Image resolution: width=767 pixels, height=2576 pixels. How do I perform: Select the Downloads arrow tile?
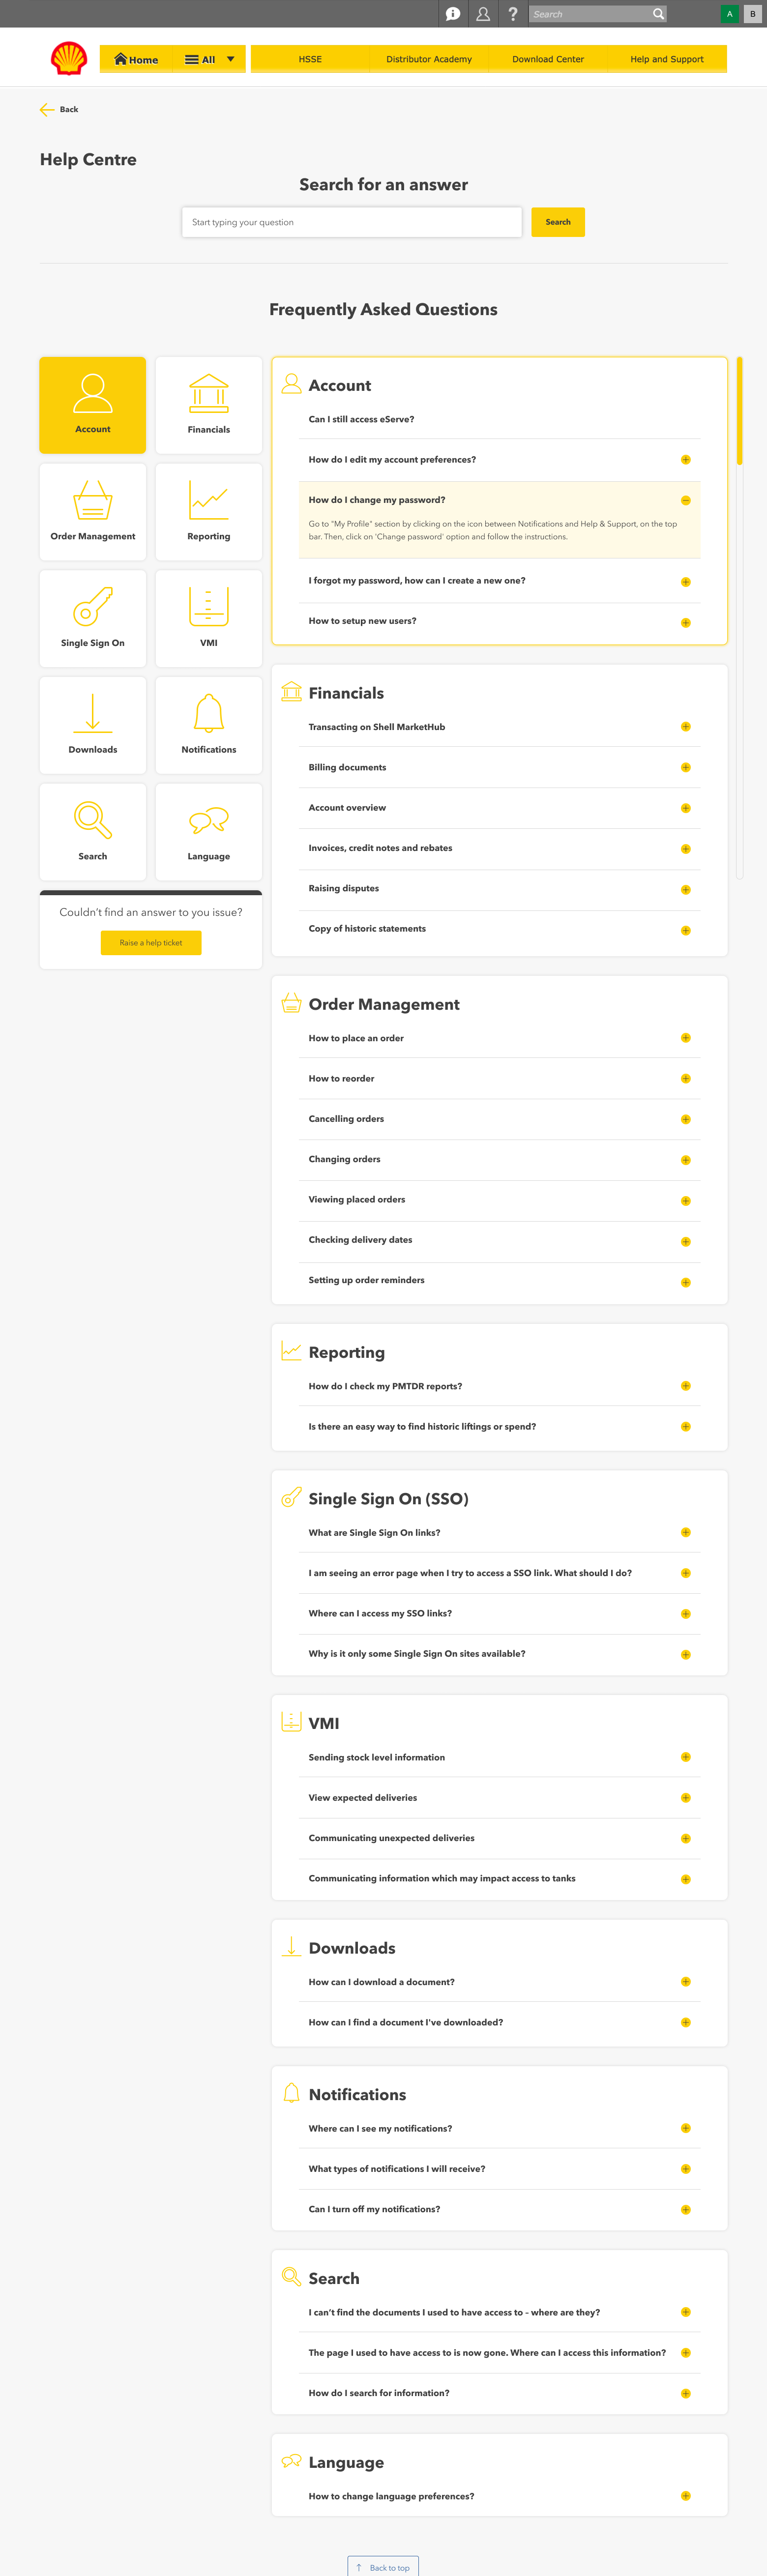point(93,725)
